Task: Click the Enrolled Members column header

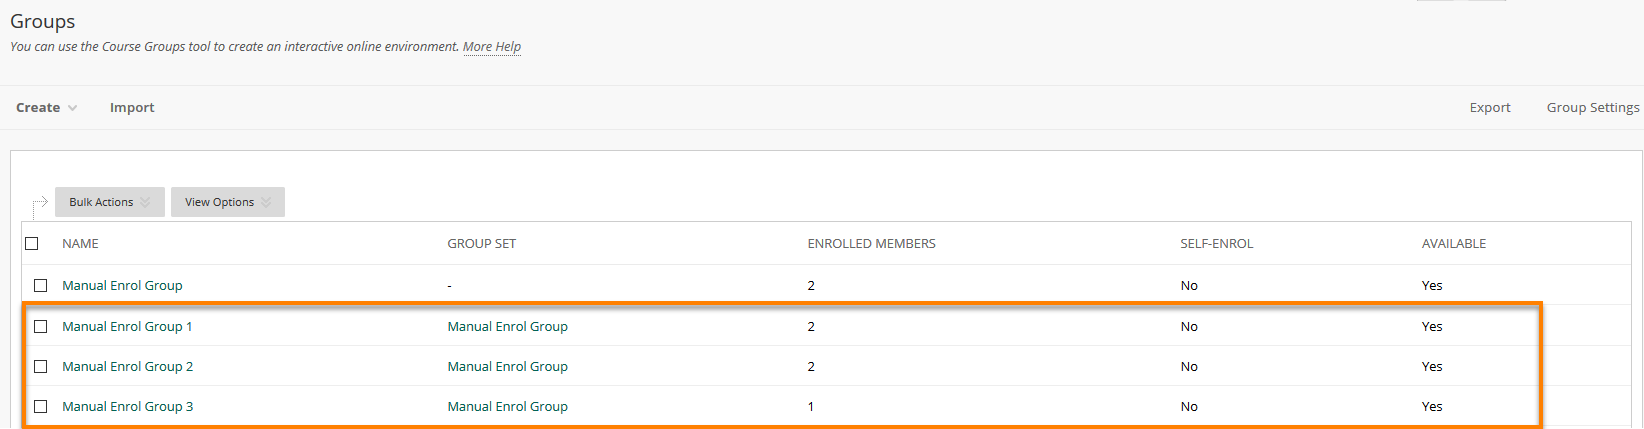Action: coord(871,243)
